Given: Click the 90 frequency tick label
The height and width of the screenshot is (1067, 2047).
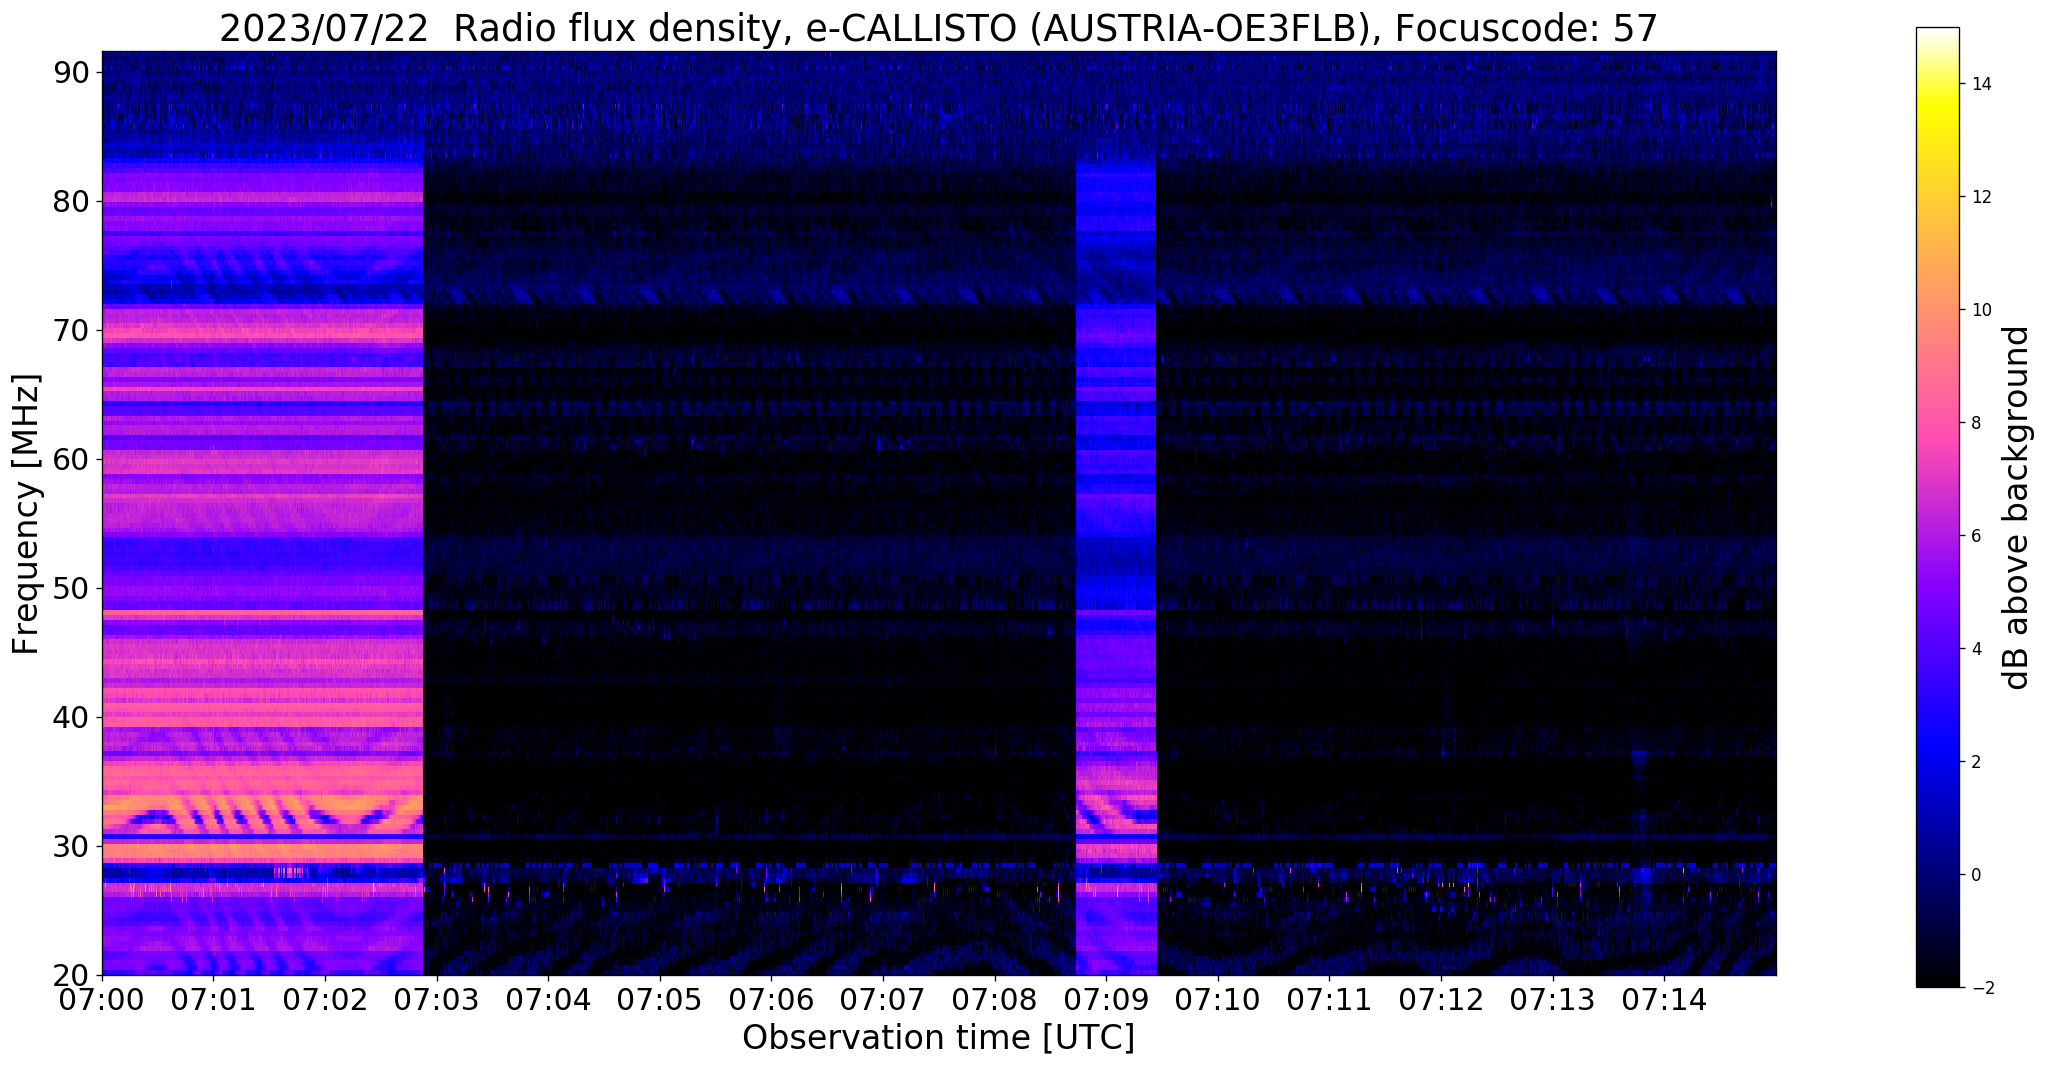Looking at the screenshot, I should coord(70,72).
